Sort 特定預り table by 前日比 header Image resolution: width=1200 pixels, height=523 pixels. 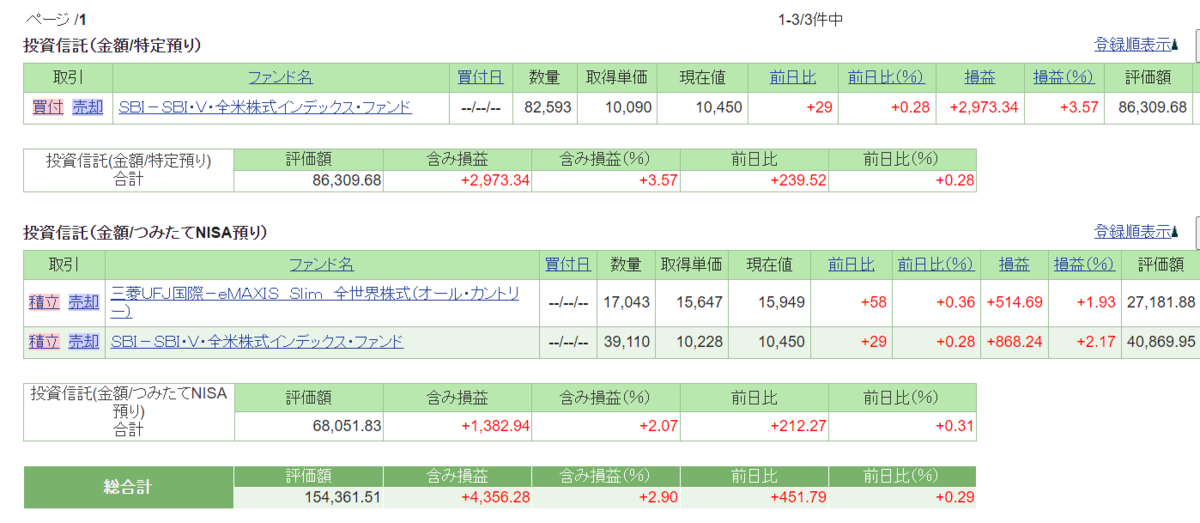(x=793, y=77)
